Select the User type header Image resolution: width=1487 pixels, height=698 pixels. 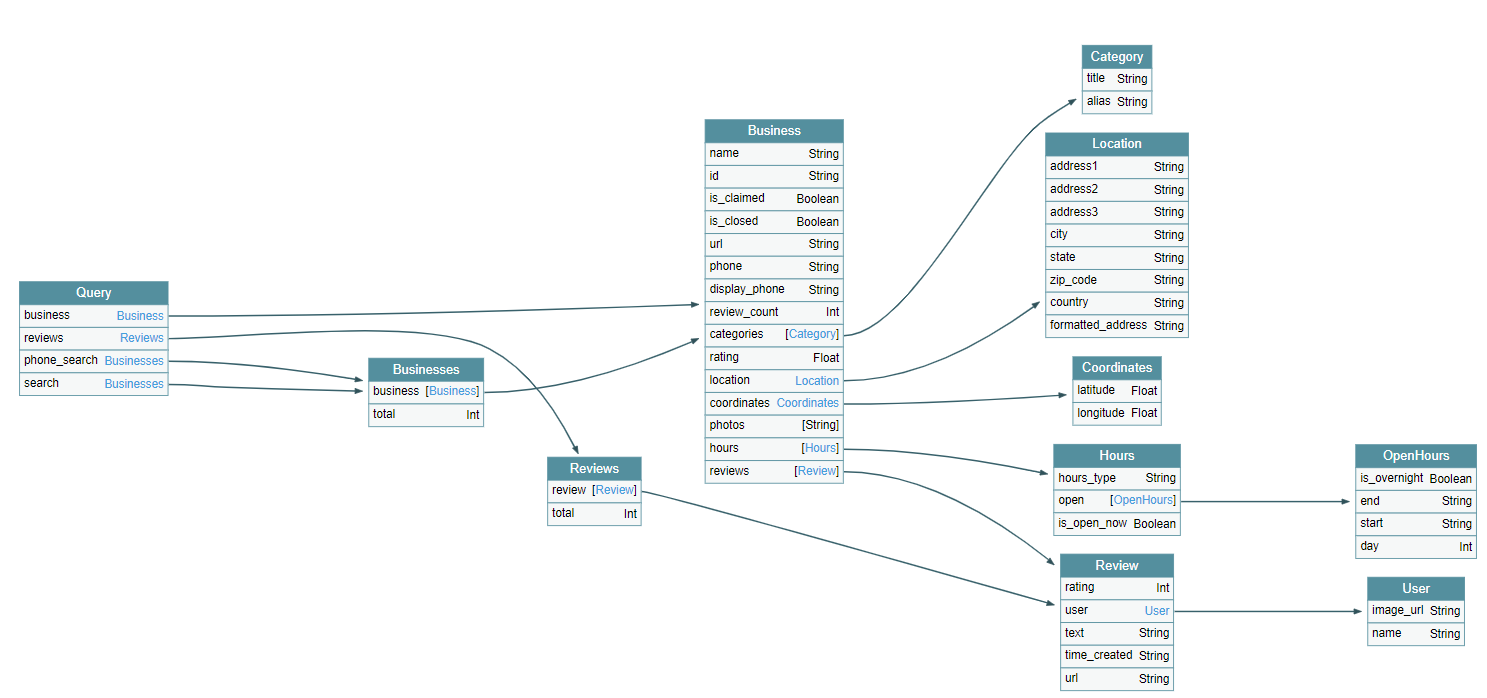click(1416, 588)
